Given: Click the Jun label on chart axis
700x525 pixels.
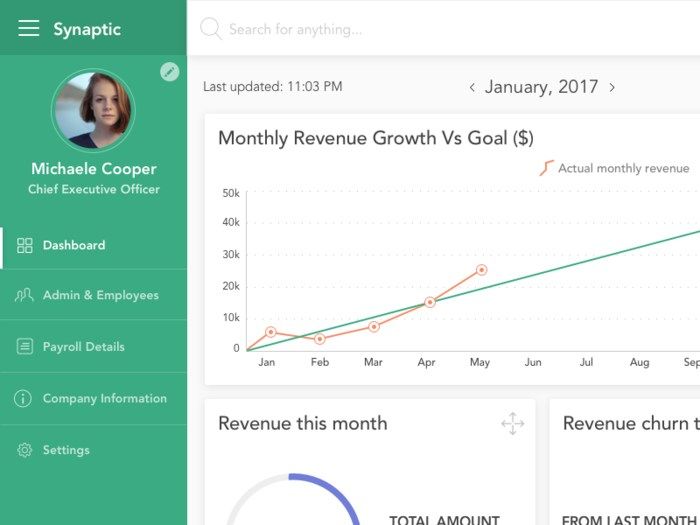Looking at the screenshot, I should pos(533,362).
